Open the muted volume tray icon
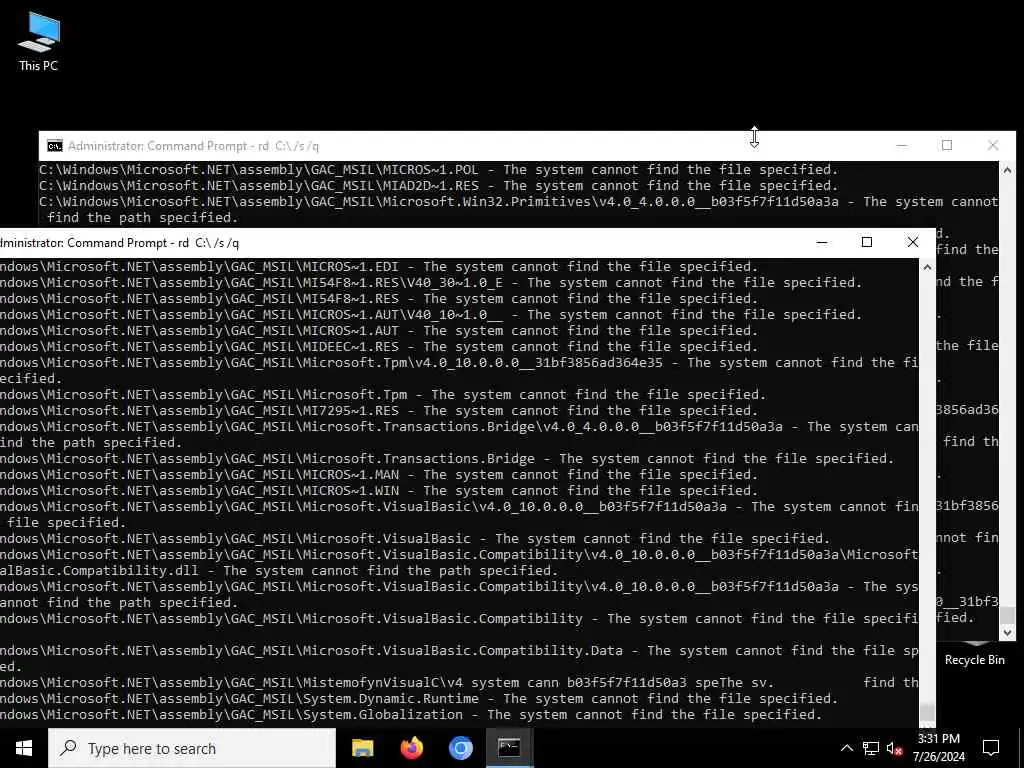Viewport: 1024px width, 768px height. click(x=894, y=748)
